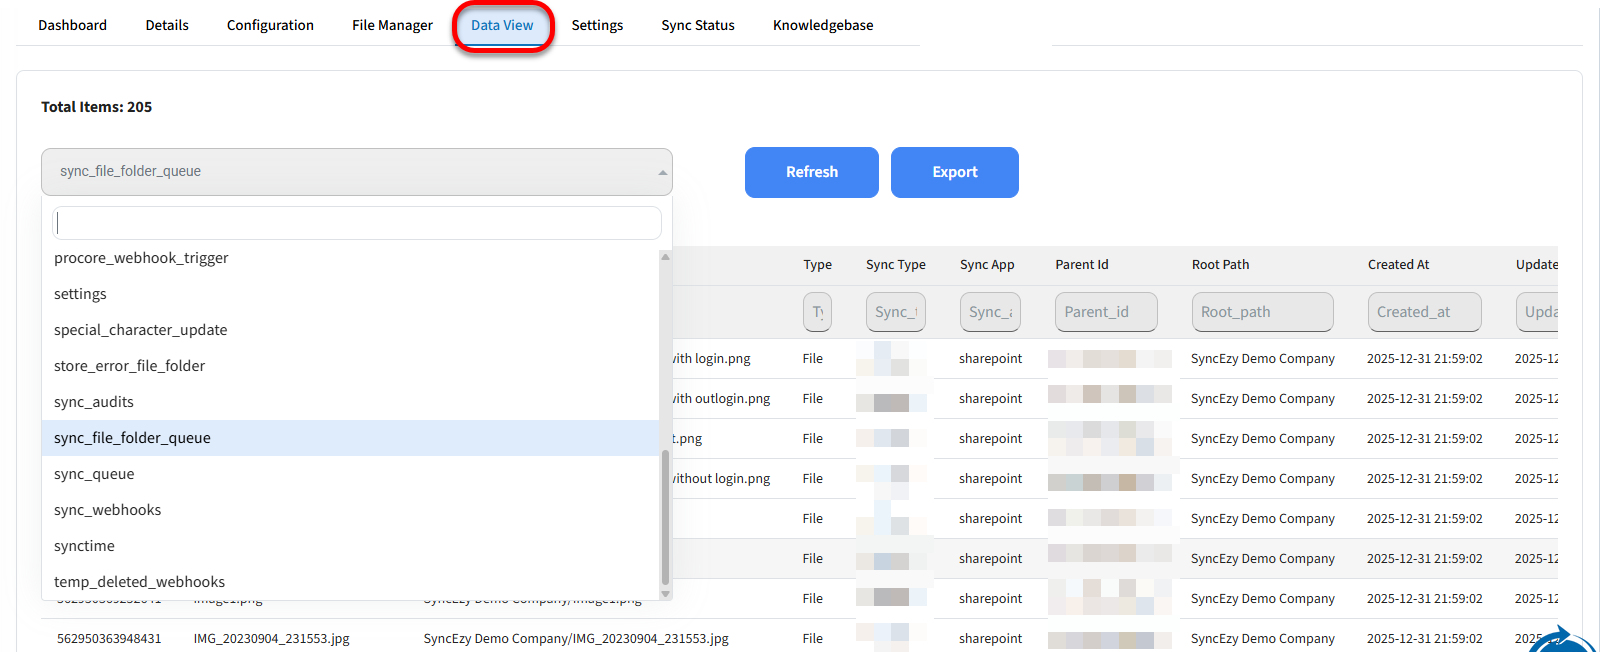Click the dropdown list scroll-up arrow
The height and width of the screenshot is (652, 1610).
(665, 257)
